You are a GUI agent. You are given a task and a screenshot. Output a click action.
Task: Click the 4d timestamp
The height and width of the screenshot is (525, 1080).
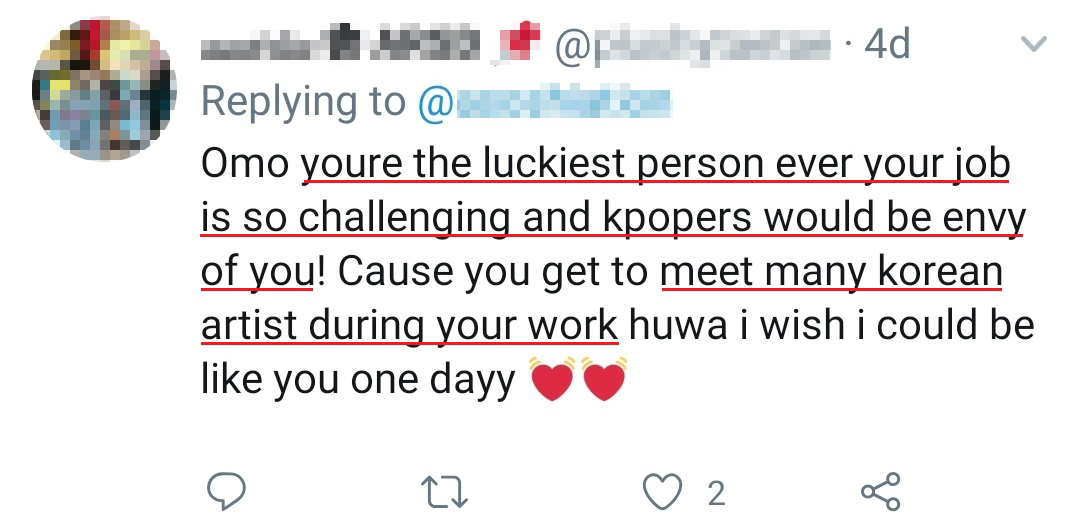pos(886,44)
